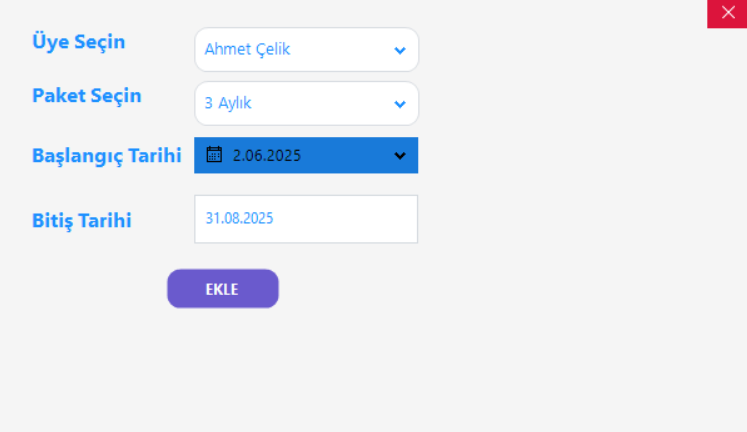
Task: Select the year 2025 in start date
Action: (x=284, y=156)
